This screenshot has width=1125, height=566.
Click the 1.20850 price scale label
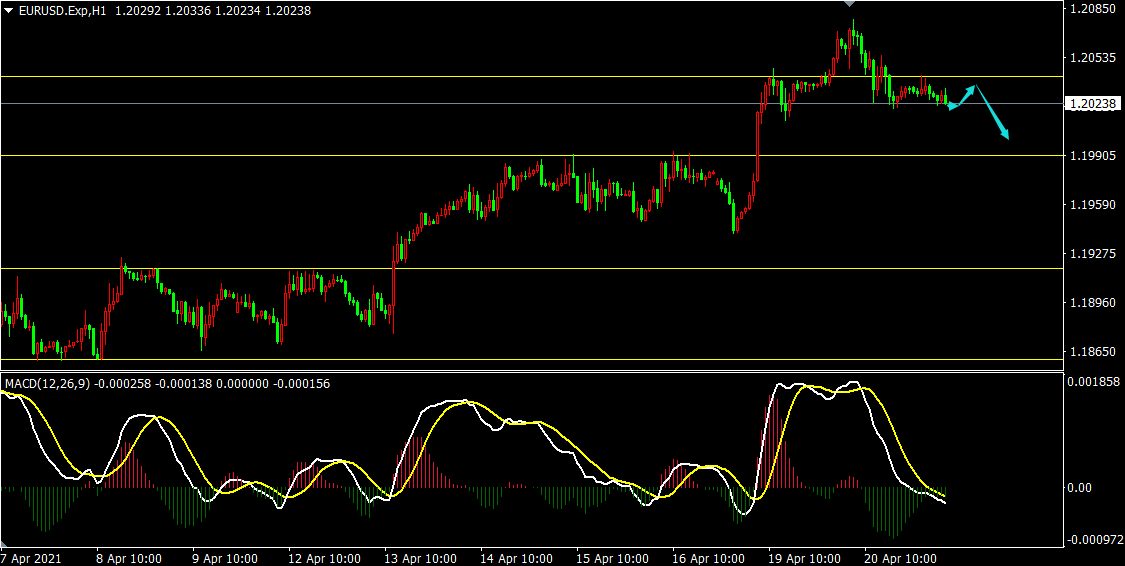tap(1092, 9)
